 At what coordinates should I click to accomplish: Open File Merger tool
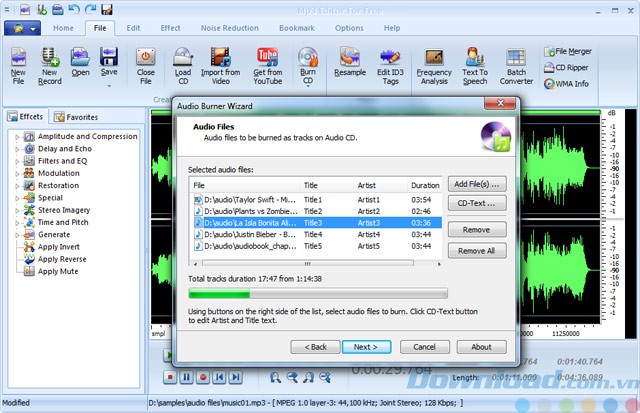(568, 51)
